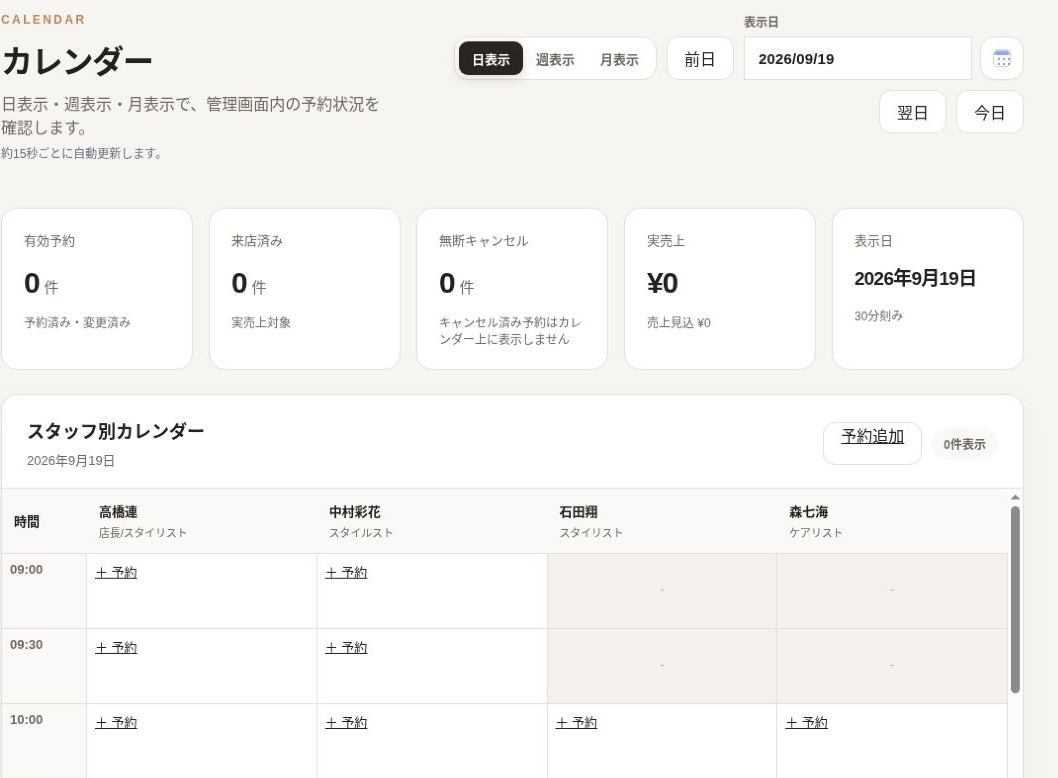1058x778 pixels.
Task: Click the 2026年9月19日 card value
Action: [915, 278]
